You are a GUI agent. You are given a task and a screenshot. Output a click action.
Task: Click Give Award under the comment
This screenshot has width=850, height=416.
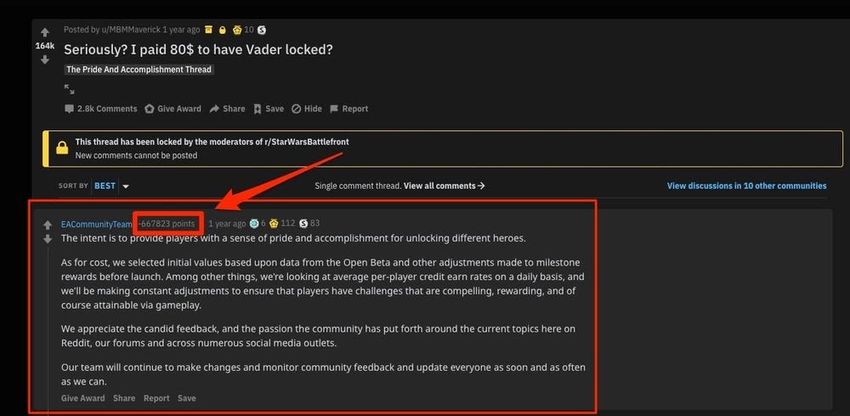83,398
